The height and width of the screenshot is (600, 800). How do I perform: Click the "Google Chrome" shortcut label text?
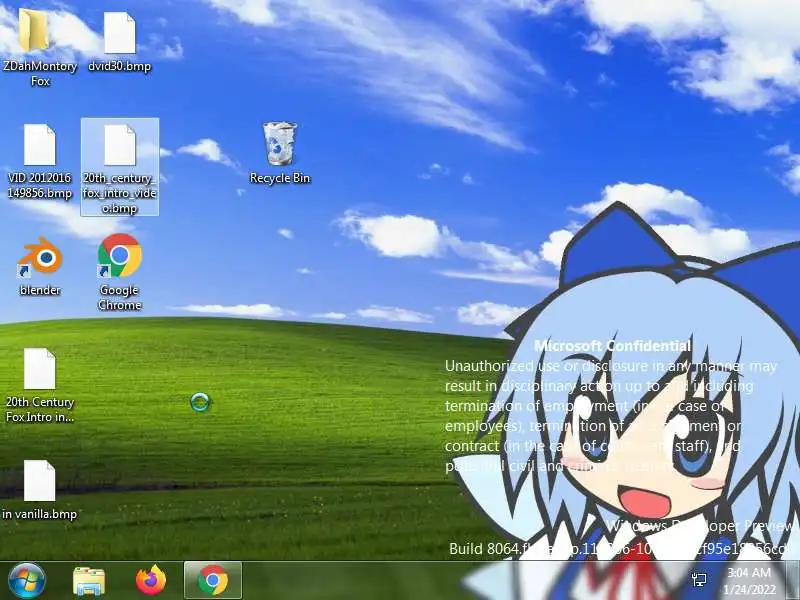pyautogui.click(x=119, y=297)
